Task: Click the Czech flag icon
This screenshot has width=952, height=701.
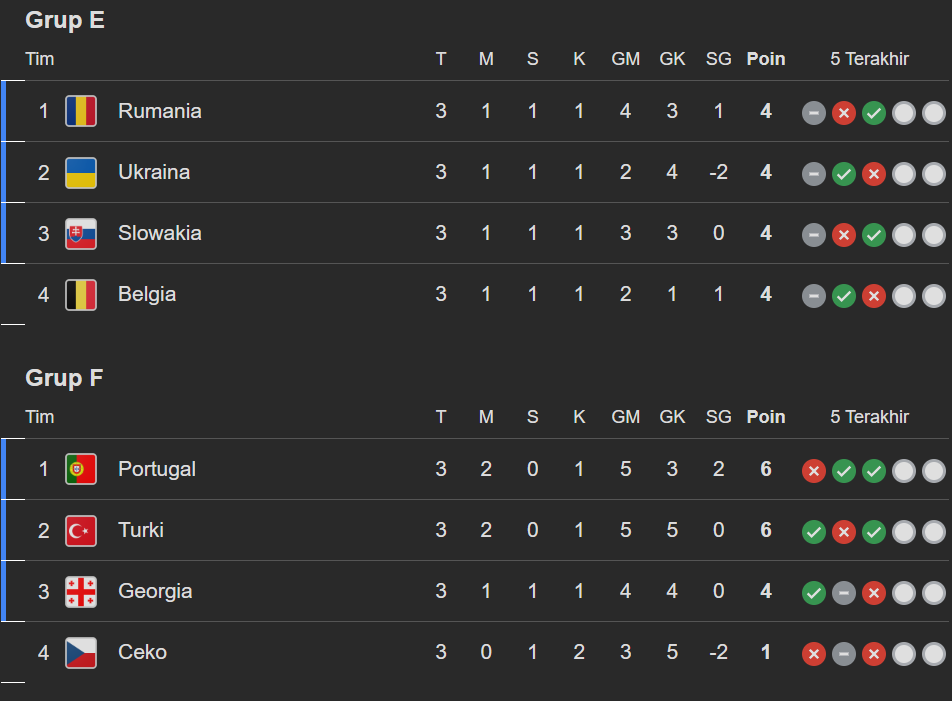Action: click(81, 652)
